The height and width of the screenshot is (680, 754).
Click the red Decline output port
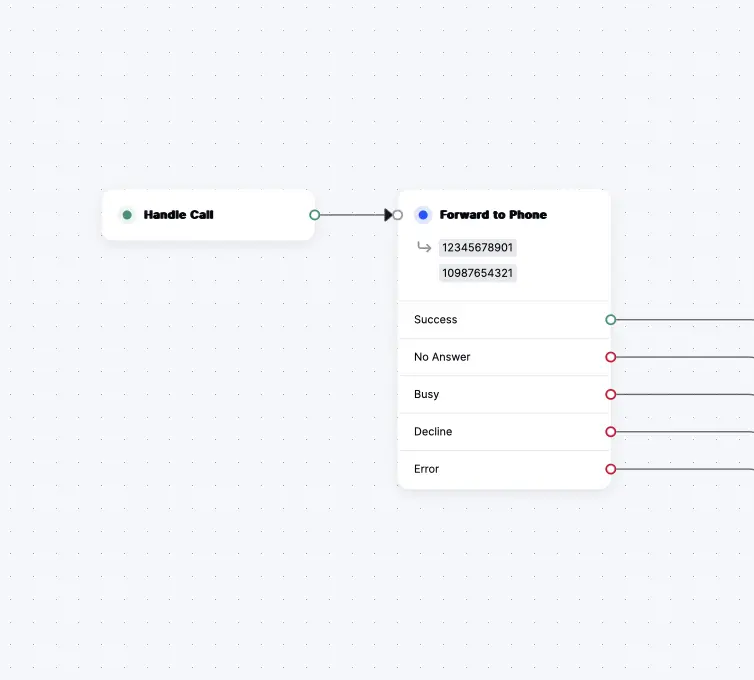pos(611,432)
